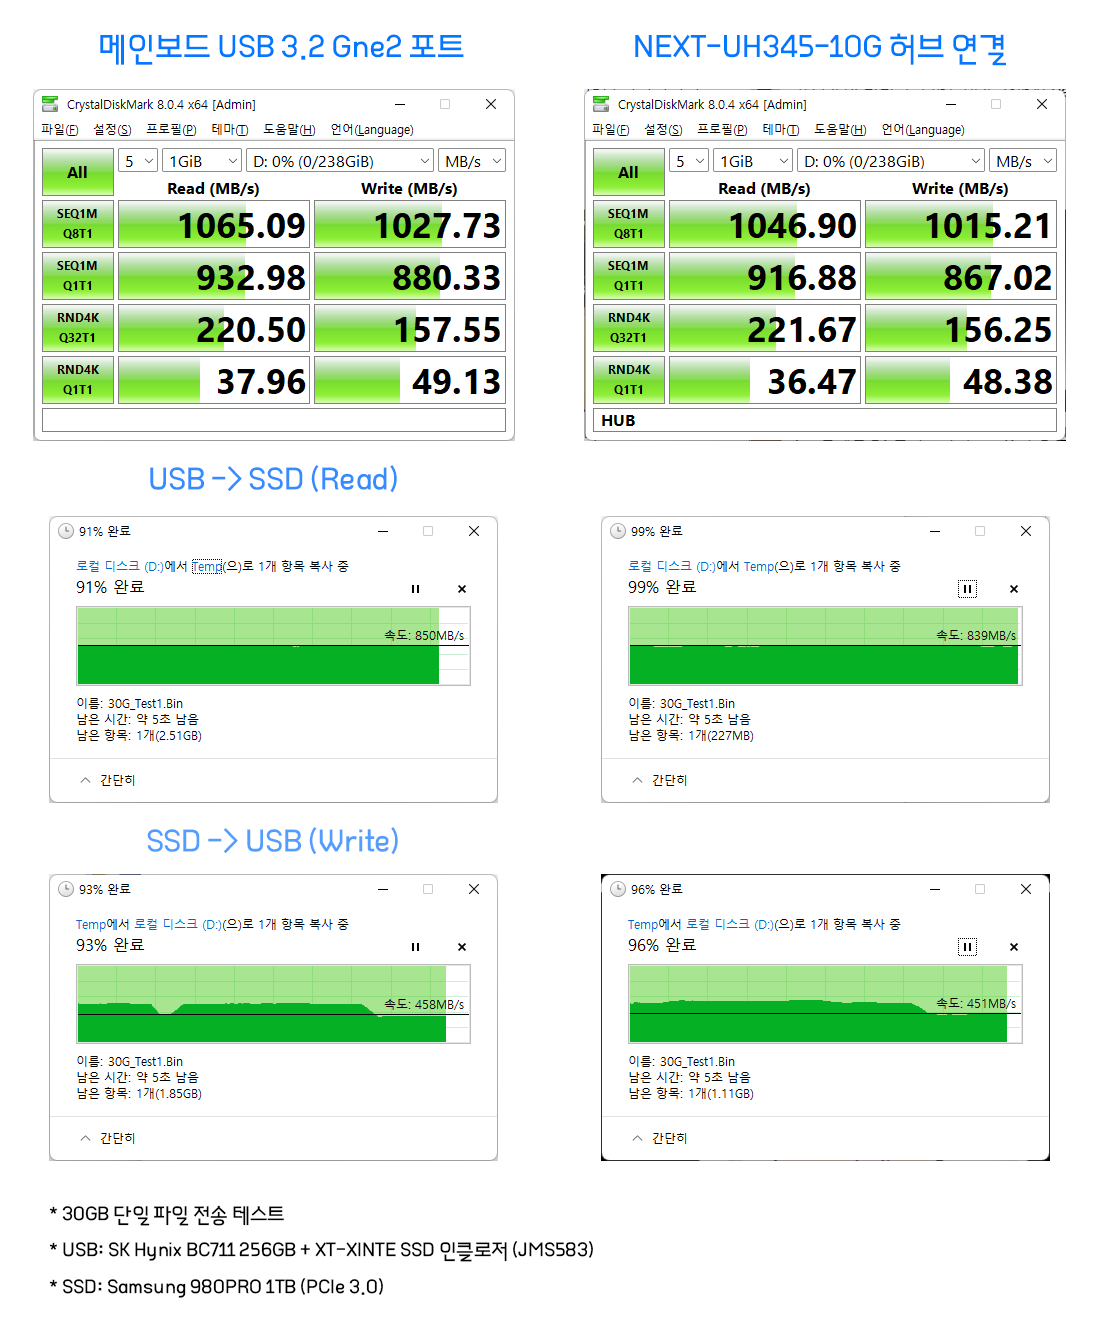
Task: Follow the 로컬 디스크 (D:) link in 91% dialog
Action: [120, 566]
